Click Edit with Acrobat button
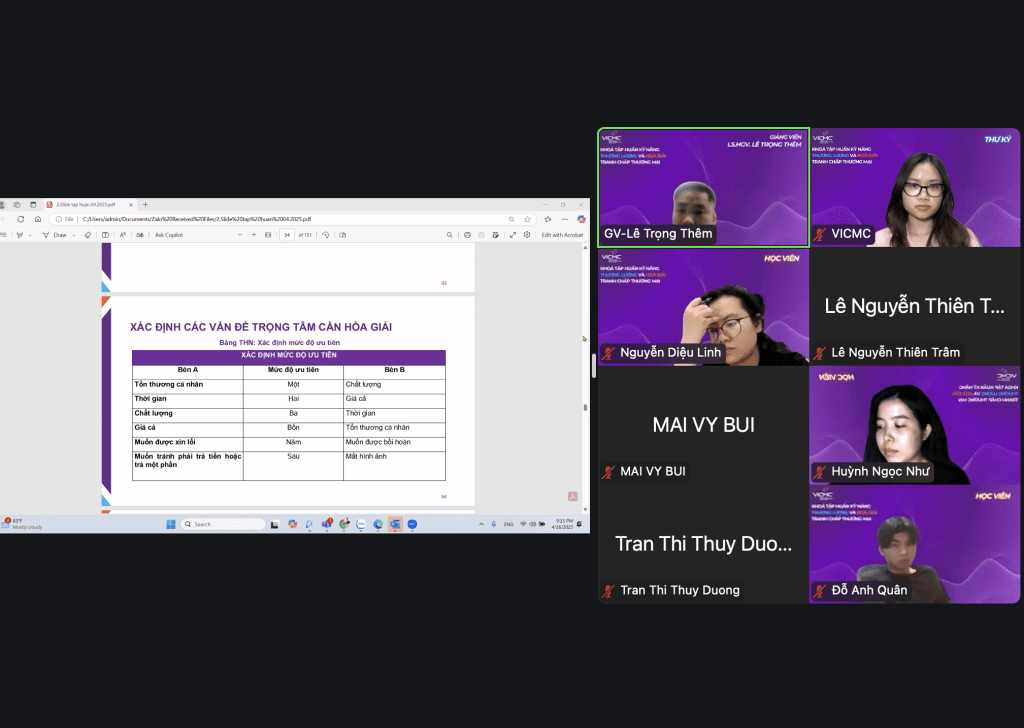 562,235
